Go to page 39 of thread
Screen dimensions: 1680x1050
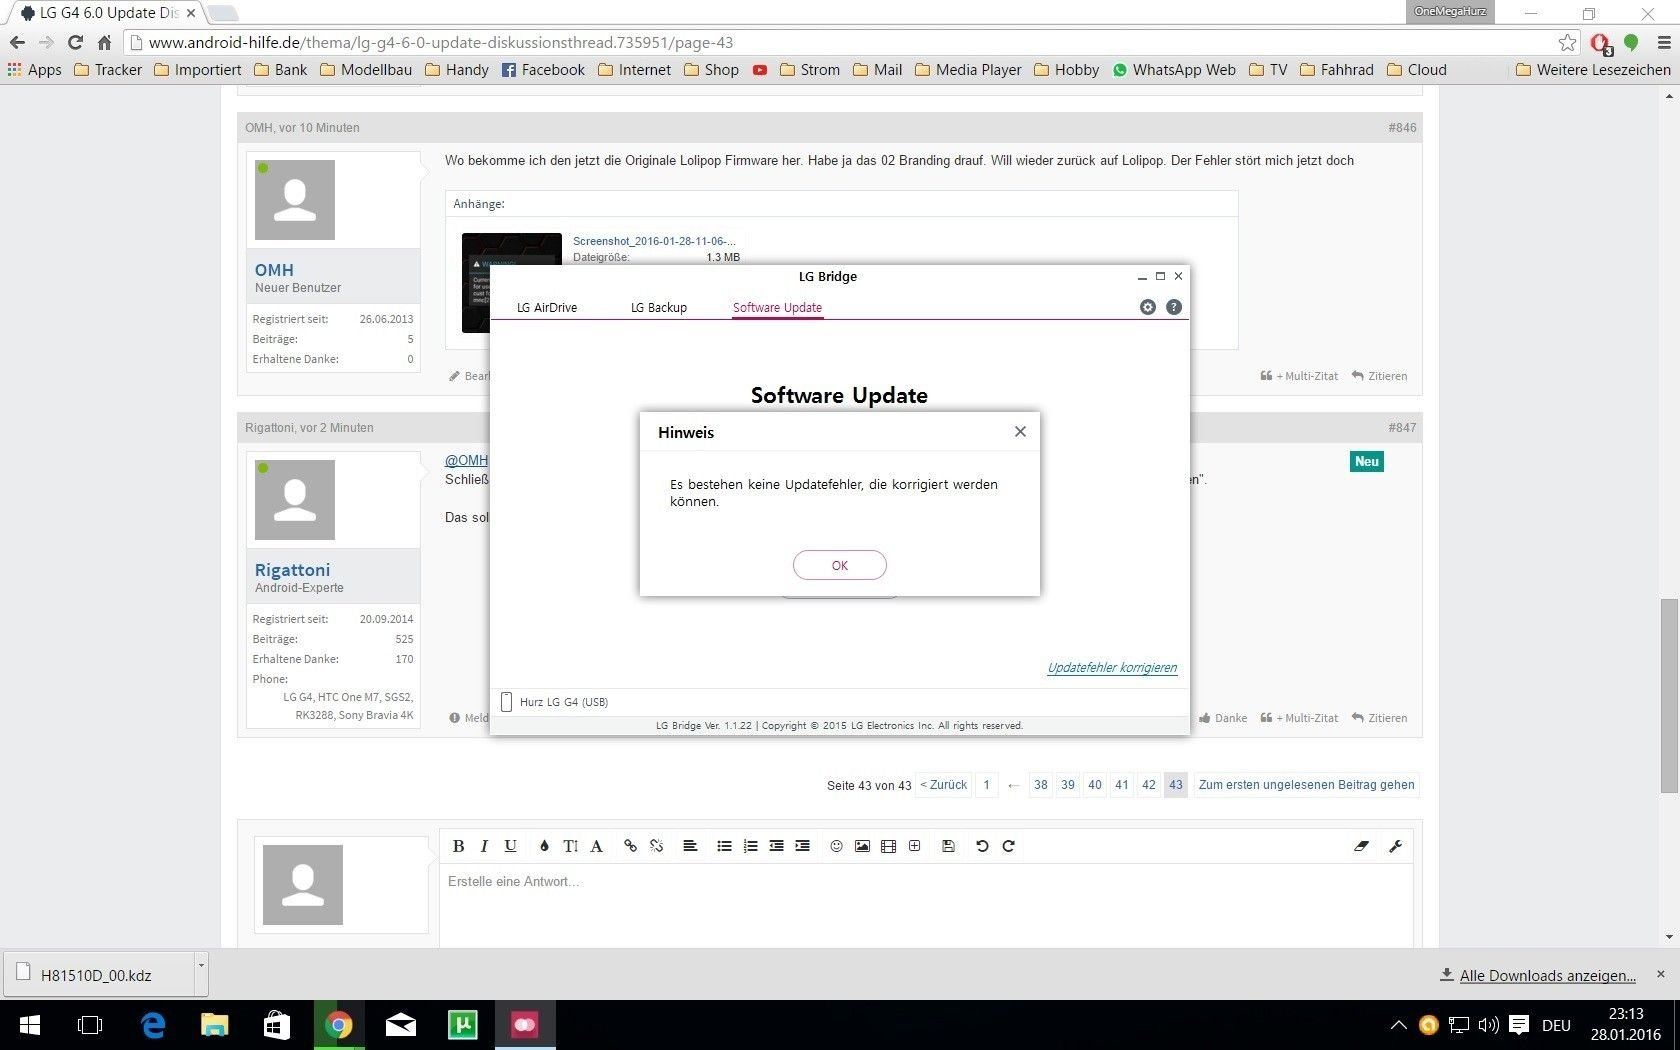point(1068,785)
